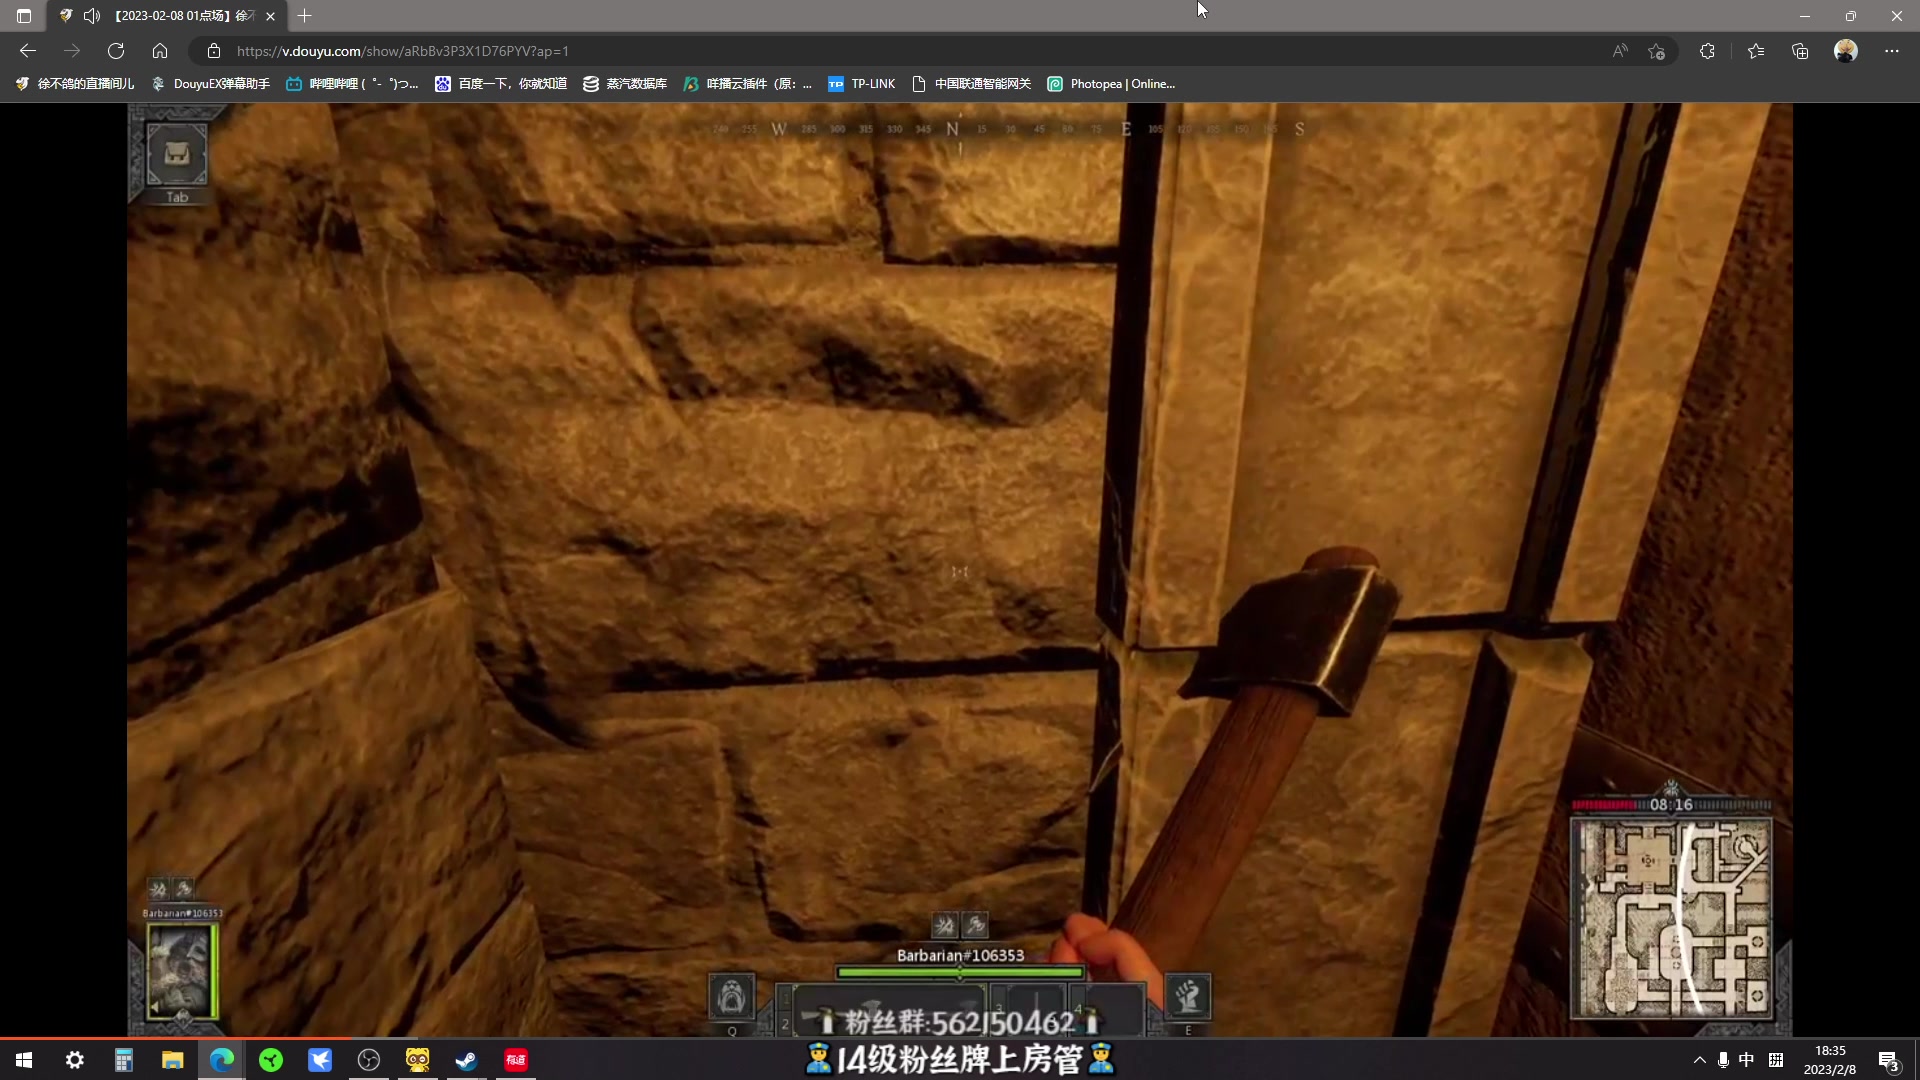Open the DouyuEX弹幕助手 bookmark
Image resolution: width=1920 pixels, height=1080 pixels.
pyautogui.click(x=211, y=84)
